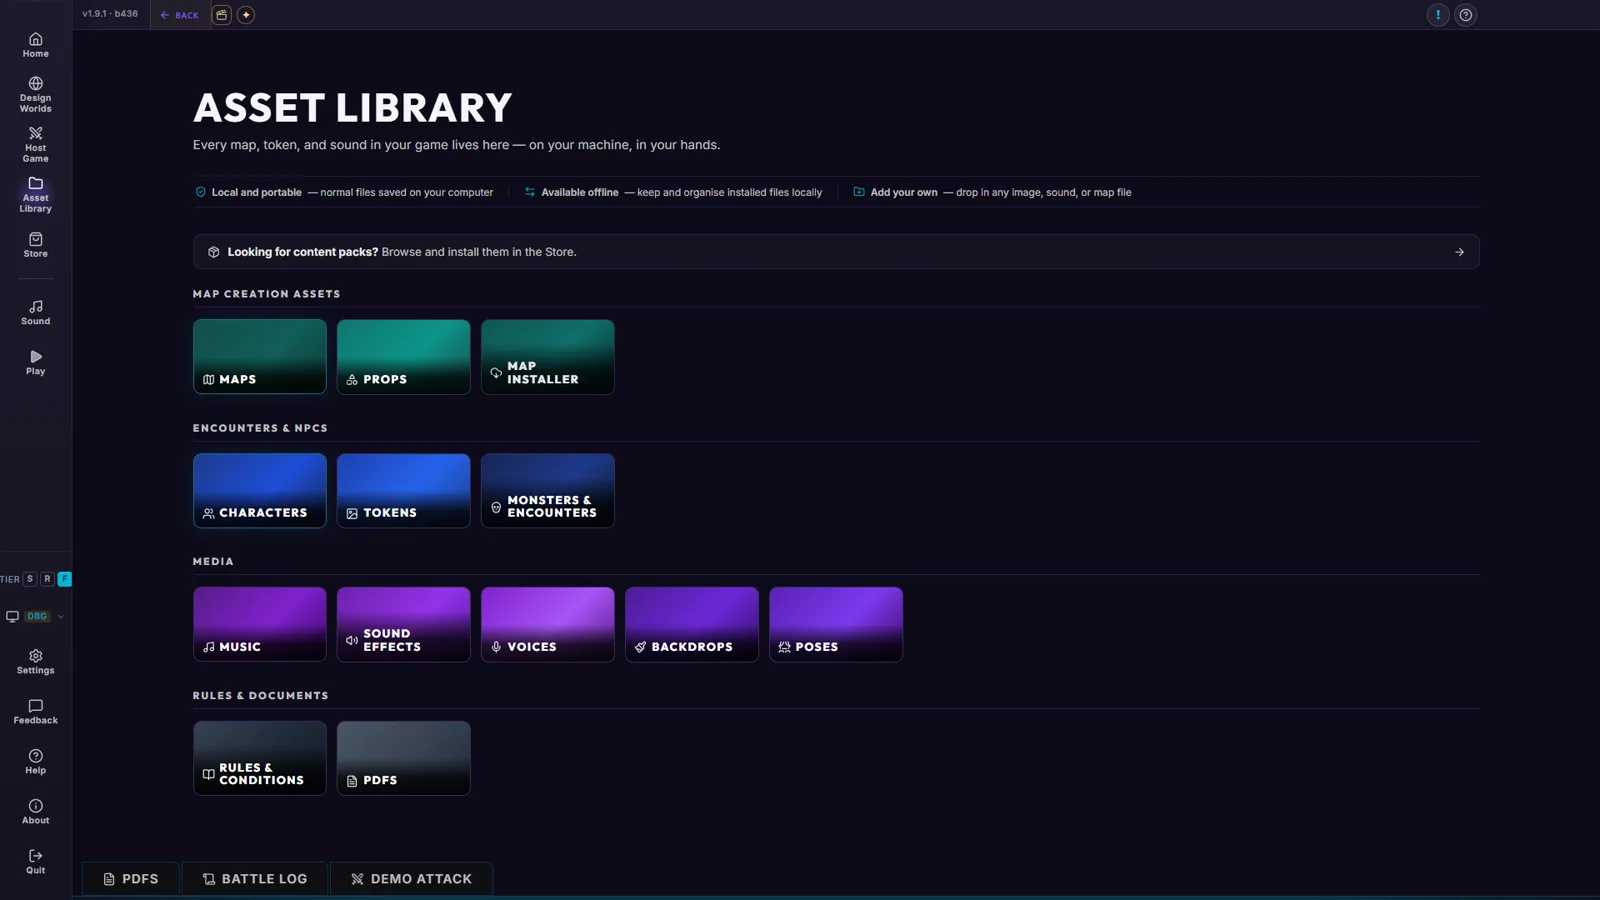Open the Tokens category card
This screenshot has height=900, width=1600.
pos(404,491)
